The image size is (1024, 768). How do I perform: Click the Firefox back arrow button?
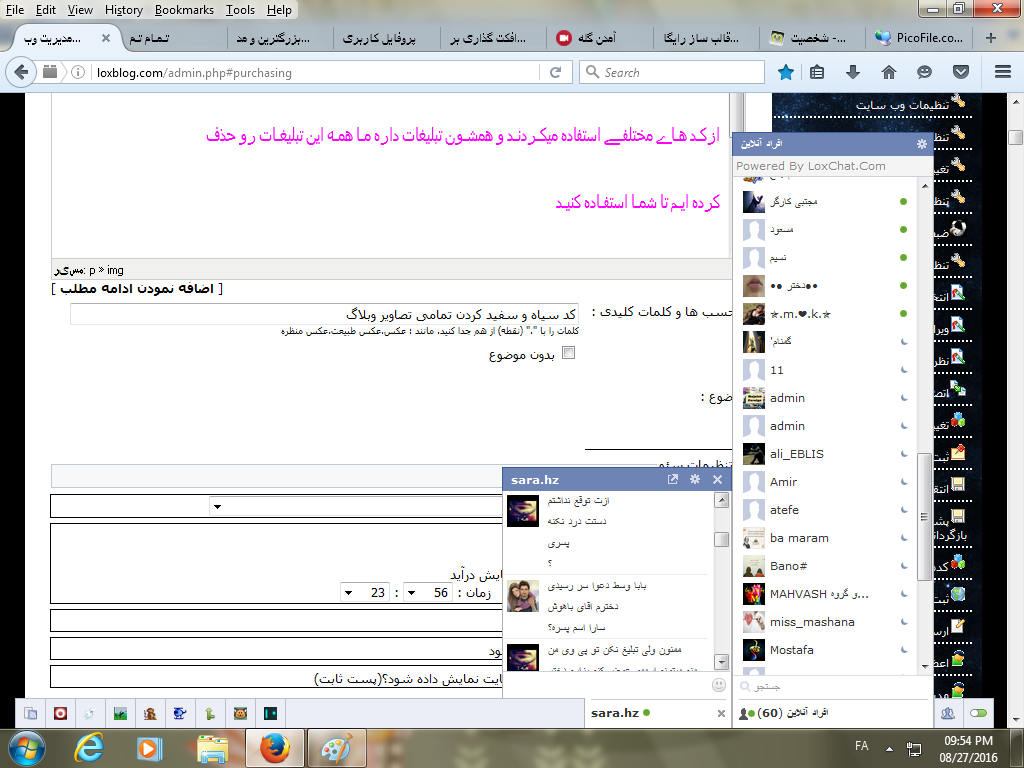[21, 72]
